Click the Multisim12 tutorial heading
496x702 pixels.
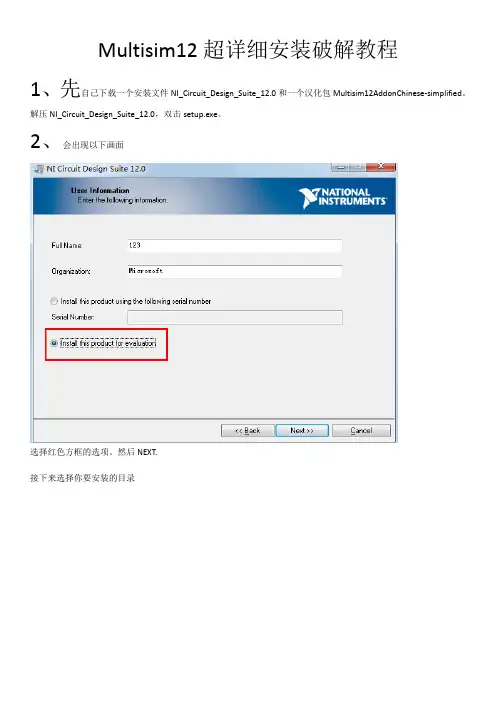point(248,49)
